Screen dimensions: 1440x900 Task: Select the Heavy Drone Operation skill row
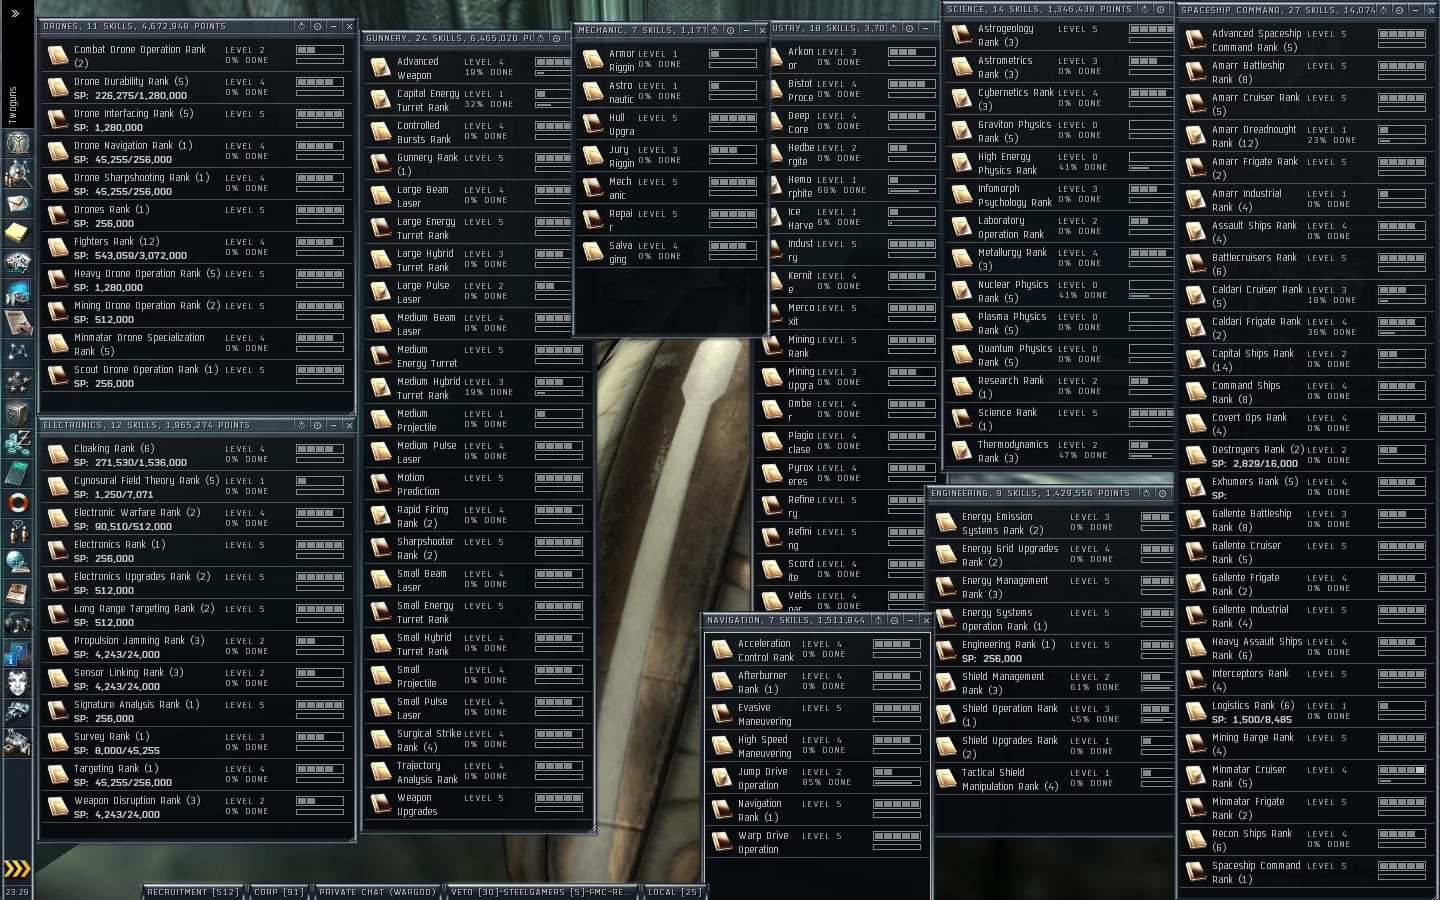[x=197, y=280]
